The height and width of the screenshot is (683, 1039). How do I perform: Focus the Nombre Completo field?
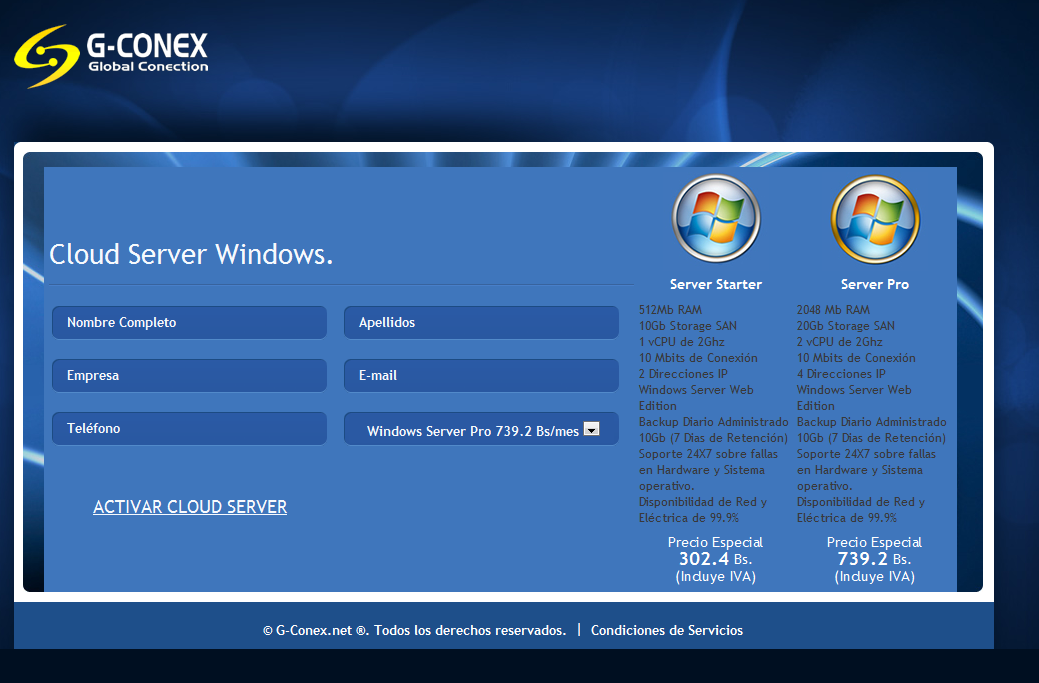click(x=190, y=323)
